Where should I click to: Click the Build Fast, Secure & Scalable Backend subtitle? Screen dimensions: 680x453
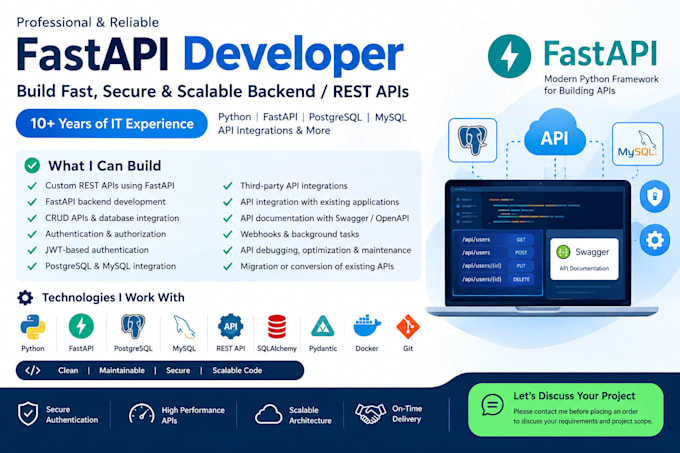(x=212, y=91)
